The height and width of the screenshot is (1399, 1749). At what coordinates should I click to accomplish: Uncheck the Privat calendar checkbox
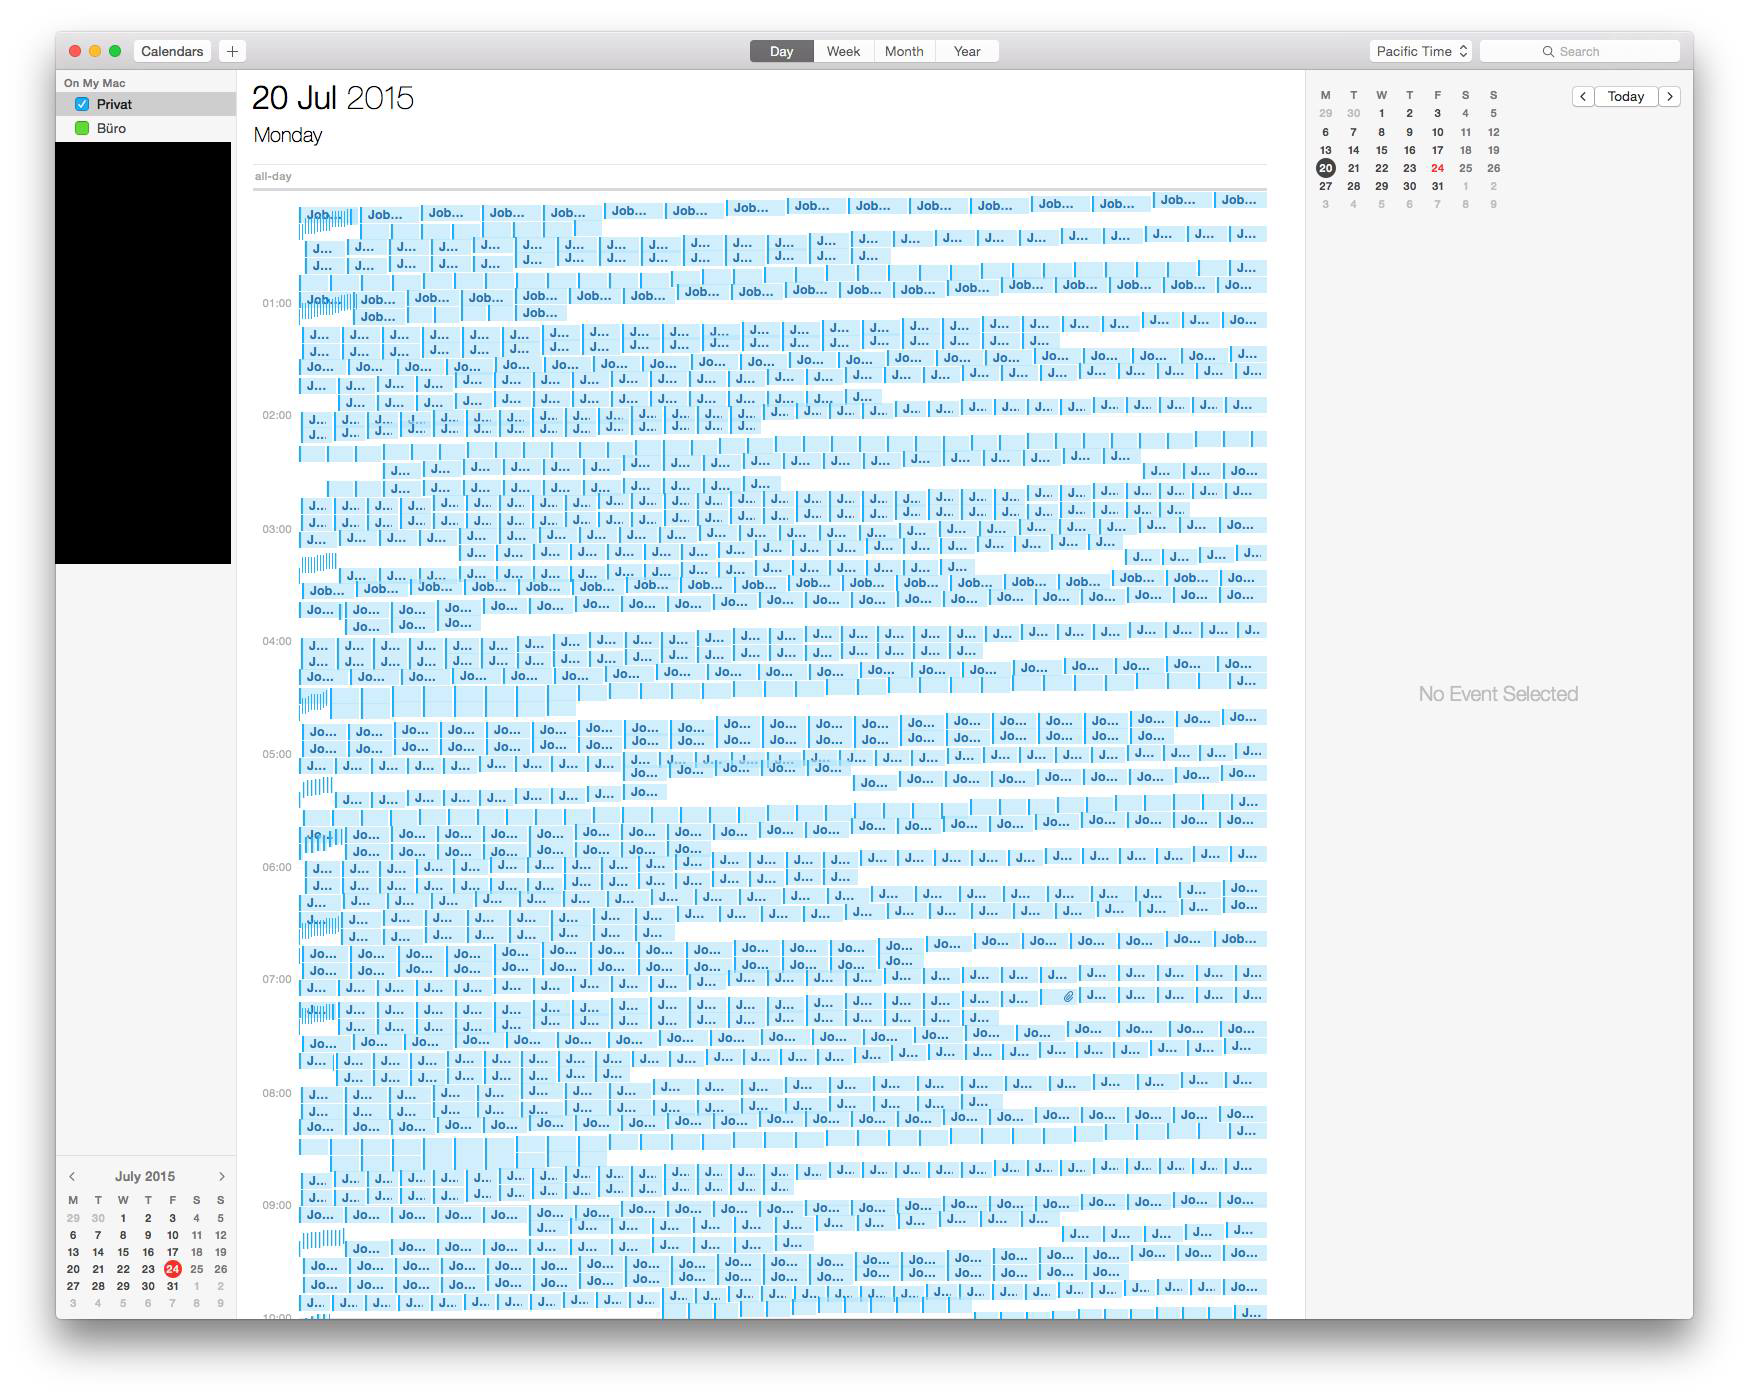click(x=82, y=104)
